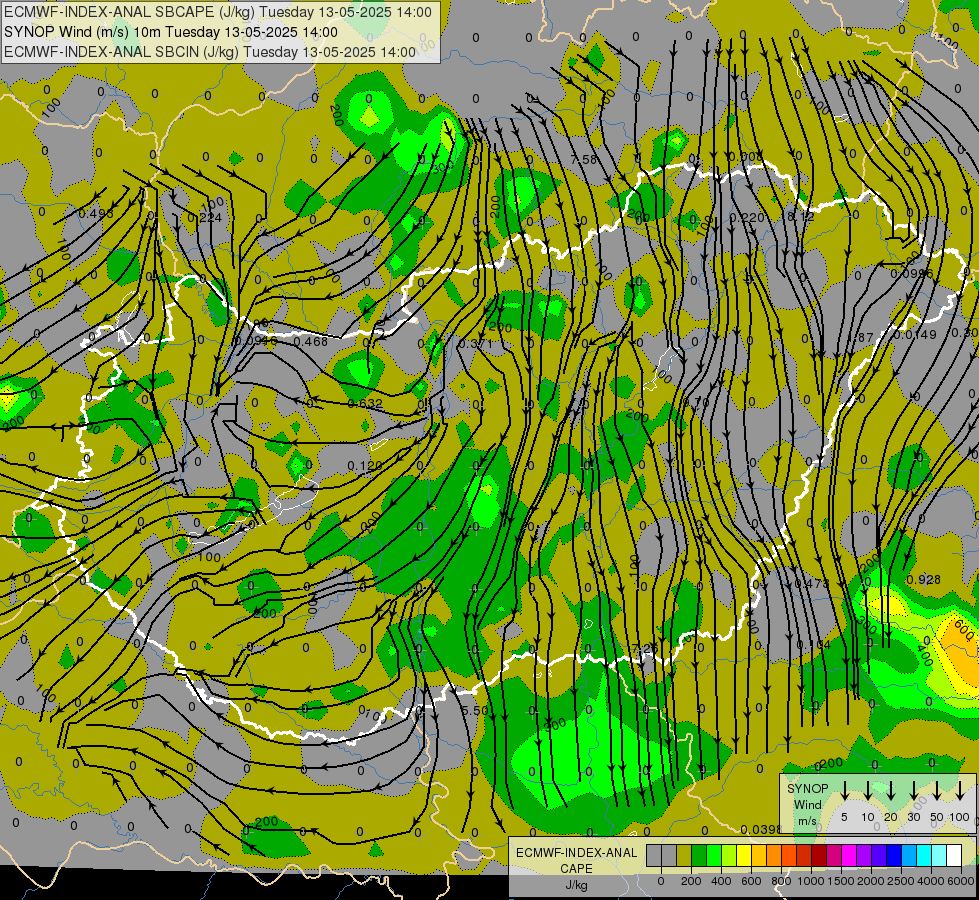This screenshot has height=900, width=979.
Task: Click the 0.120 value on map
Action: [x=365, y=465]
